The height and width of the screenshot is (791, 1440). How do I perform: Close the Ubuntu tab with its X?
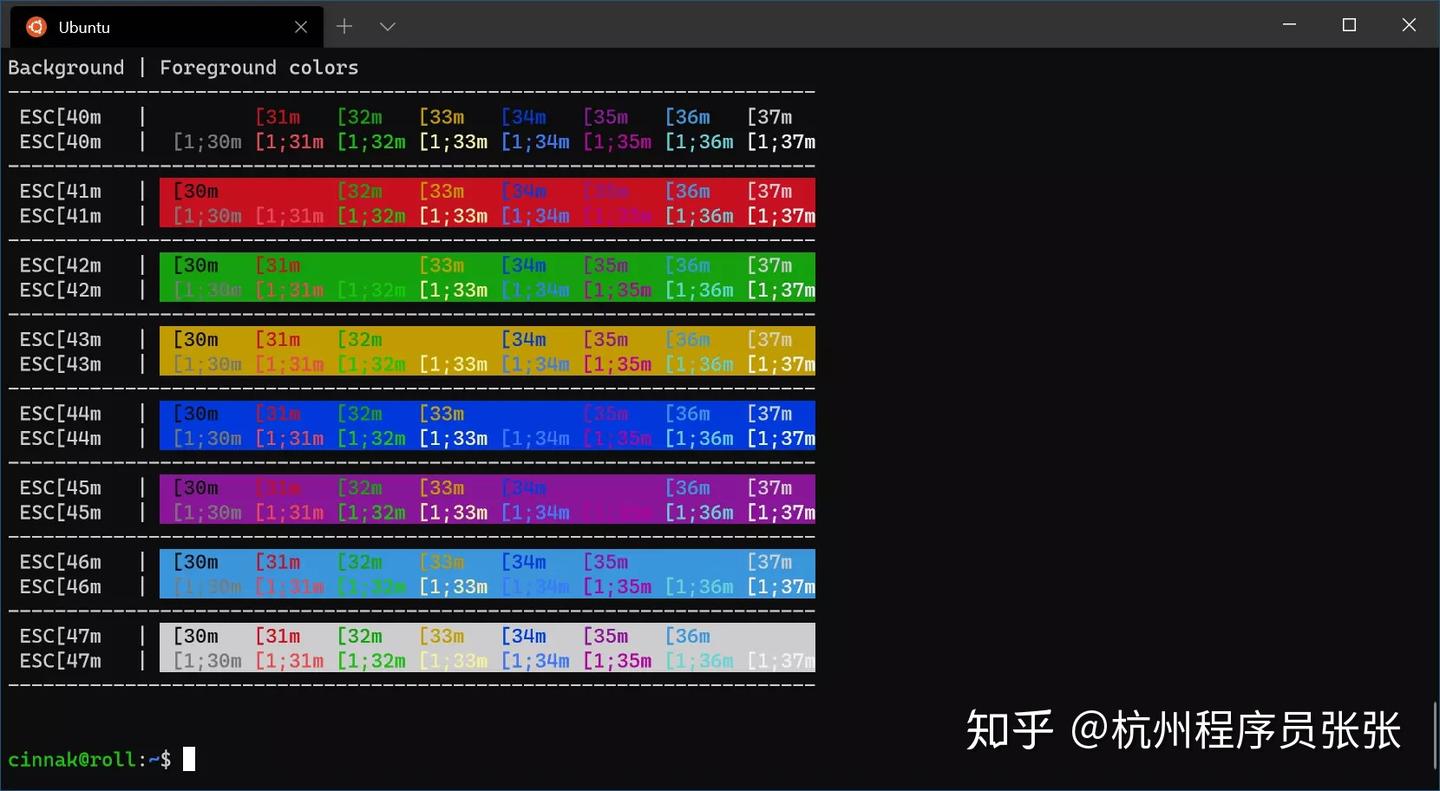click(x=301, y=27)
